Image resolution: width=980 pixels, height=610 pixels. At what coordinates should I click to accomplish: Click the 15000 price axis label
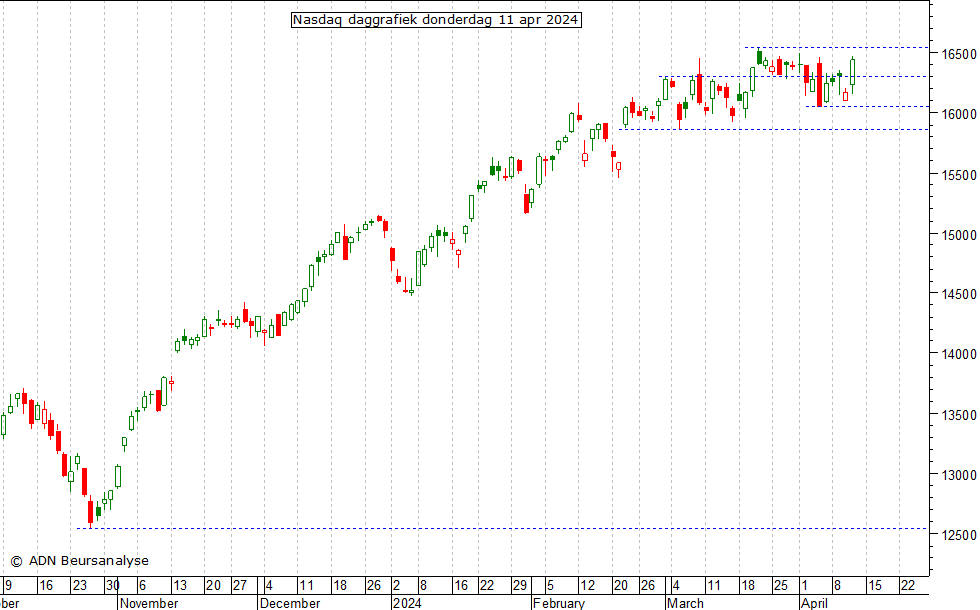[x=959, y=235]
